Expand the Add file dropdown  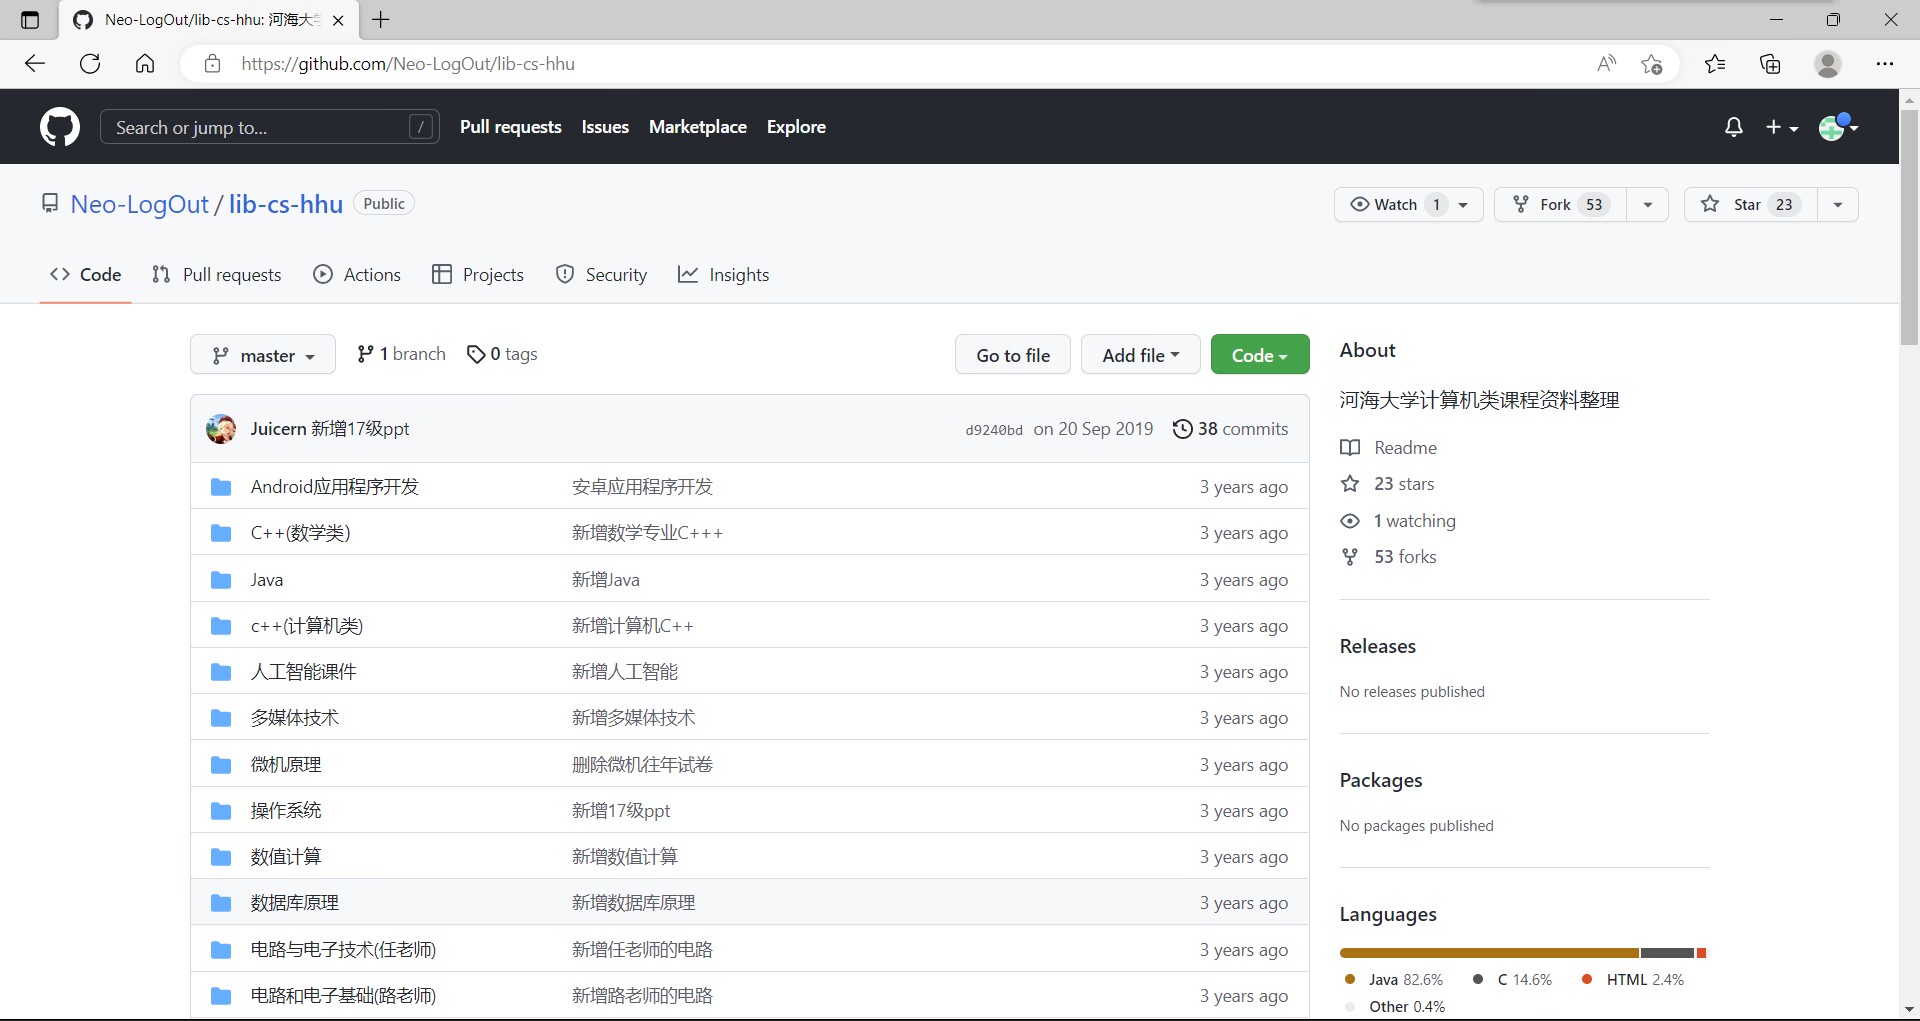click(x=1140, y=355)
